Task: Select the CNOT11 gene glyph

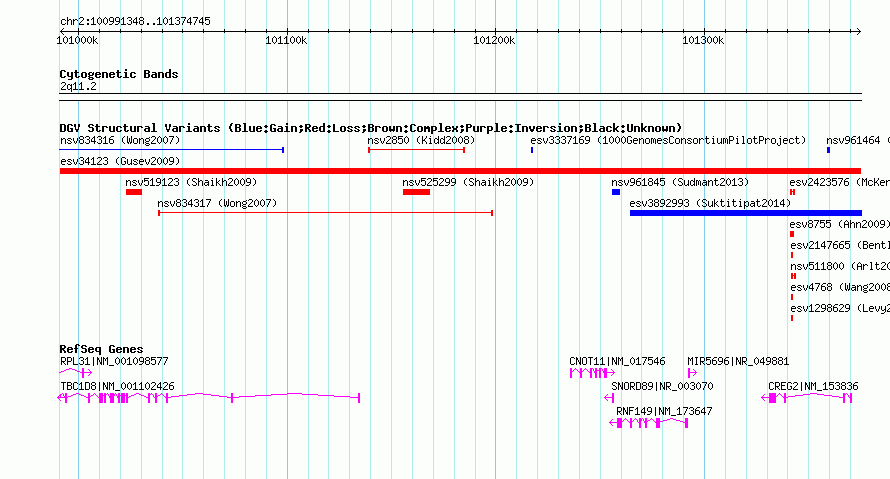Action: (592, 373)
